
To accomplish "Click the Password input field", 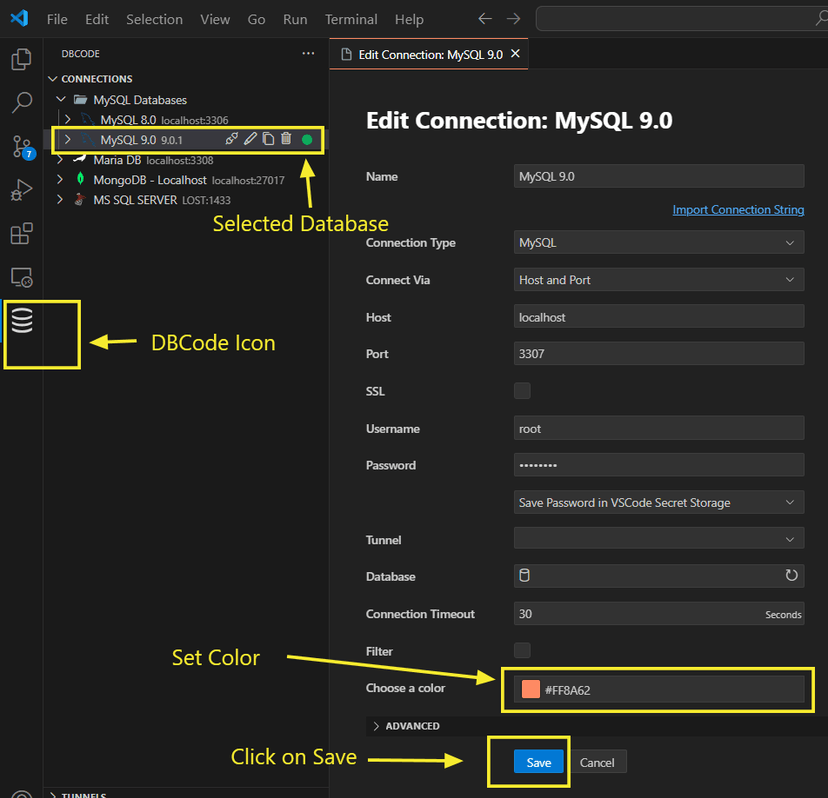I will coord(658,465).
